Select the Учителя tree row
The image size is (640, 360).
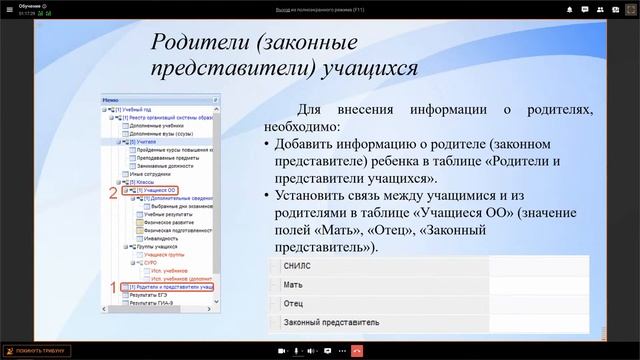pos(157,142)
